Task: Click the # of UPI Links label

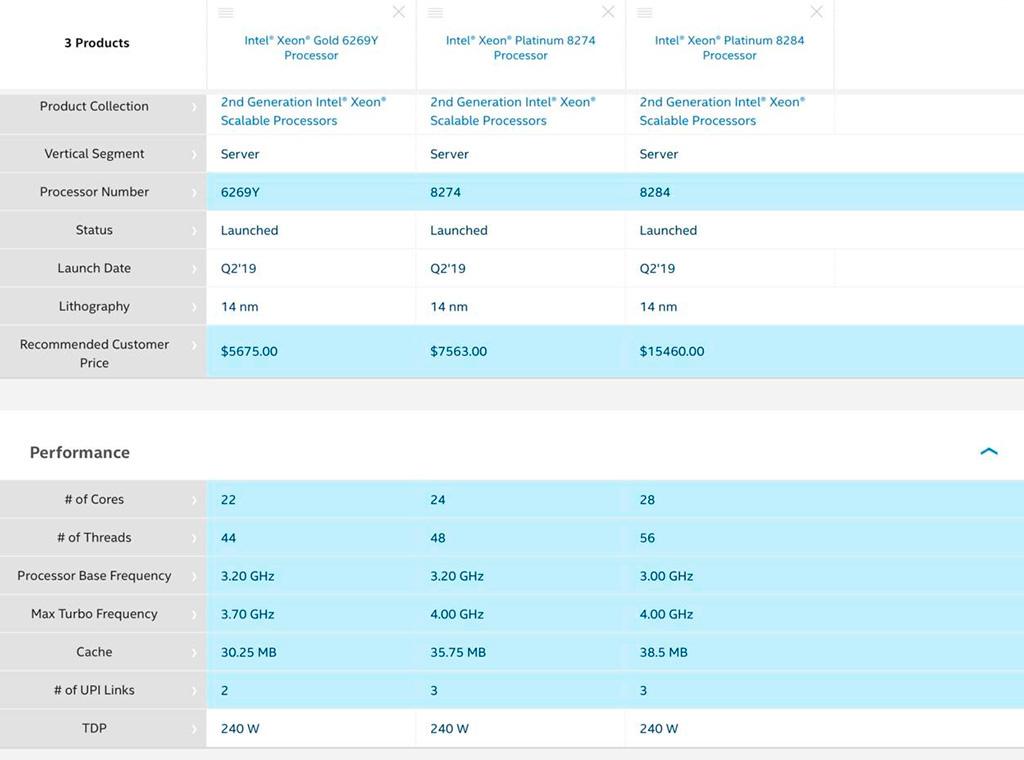Action: [x=94, y=689]
